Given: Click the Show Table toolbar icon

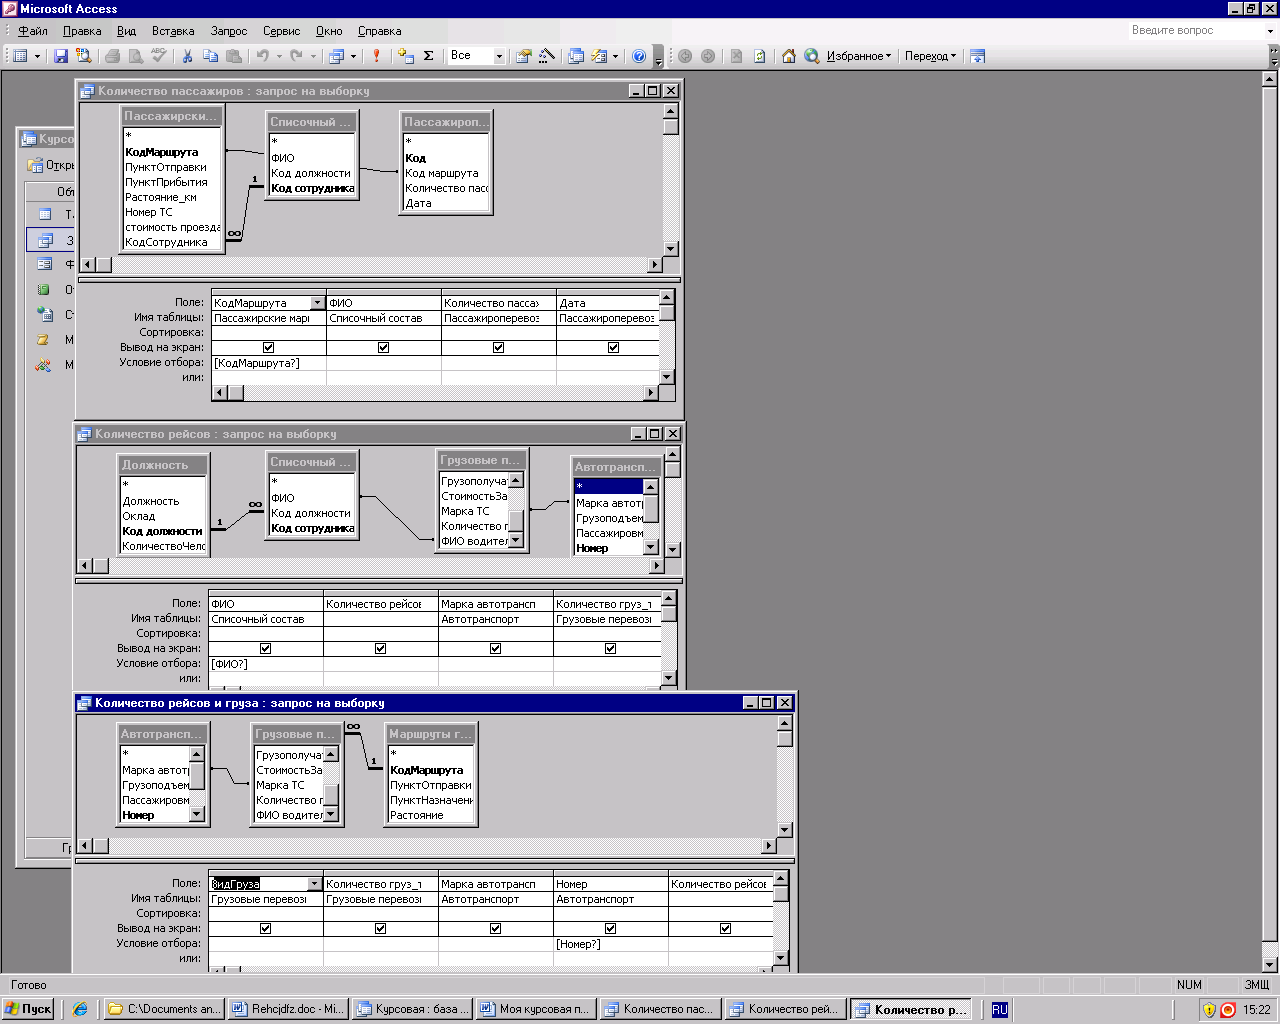Looking at the screenshot, I should coord(405,56).
